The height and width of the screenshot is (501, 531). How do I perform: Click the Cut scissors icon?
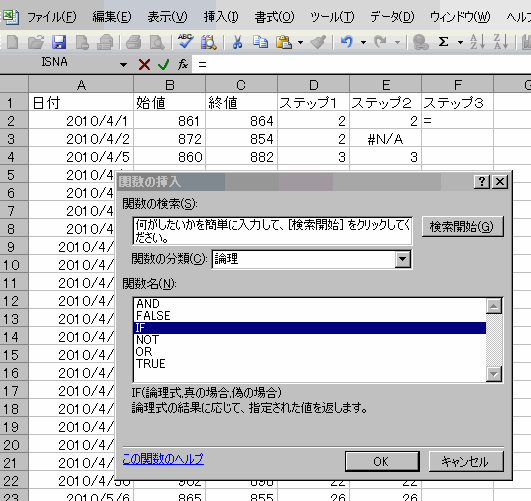tap(237, 42)
